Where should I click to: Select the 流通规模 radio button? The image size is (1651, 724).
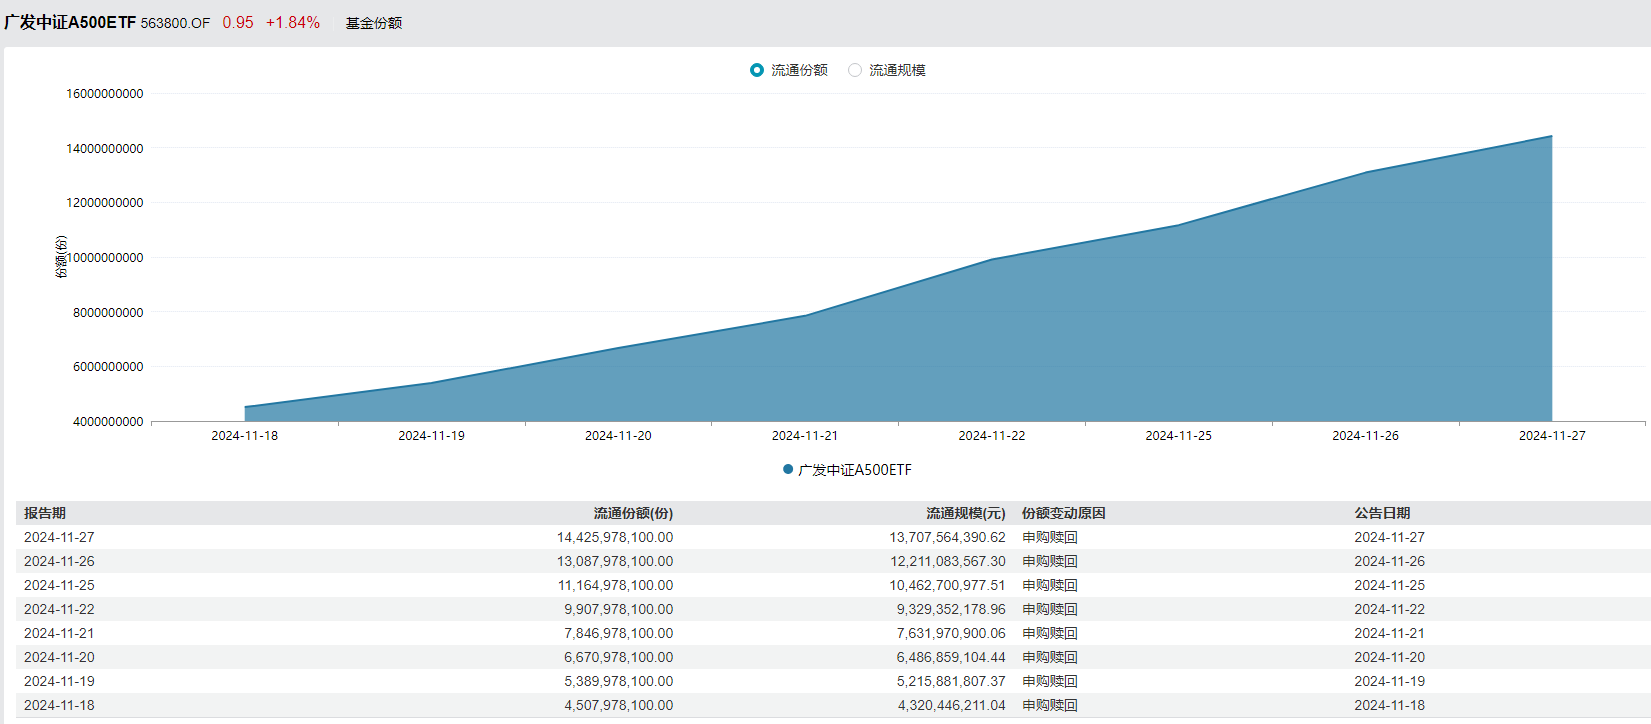[855, 70]
